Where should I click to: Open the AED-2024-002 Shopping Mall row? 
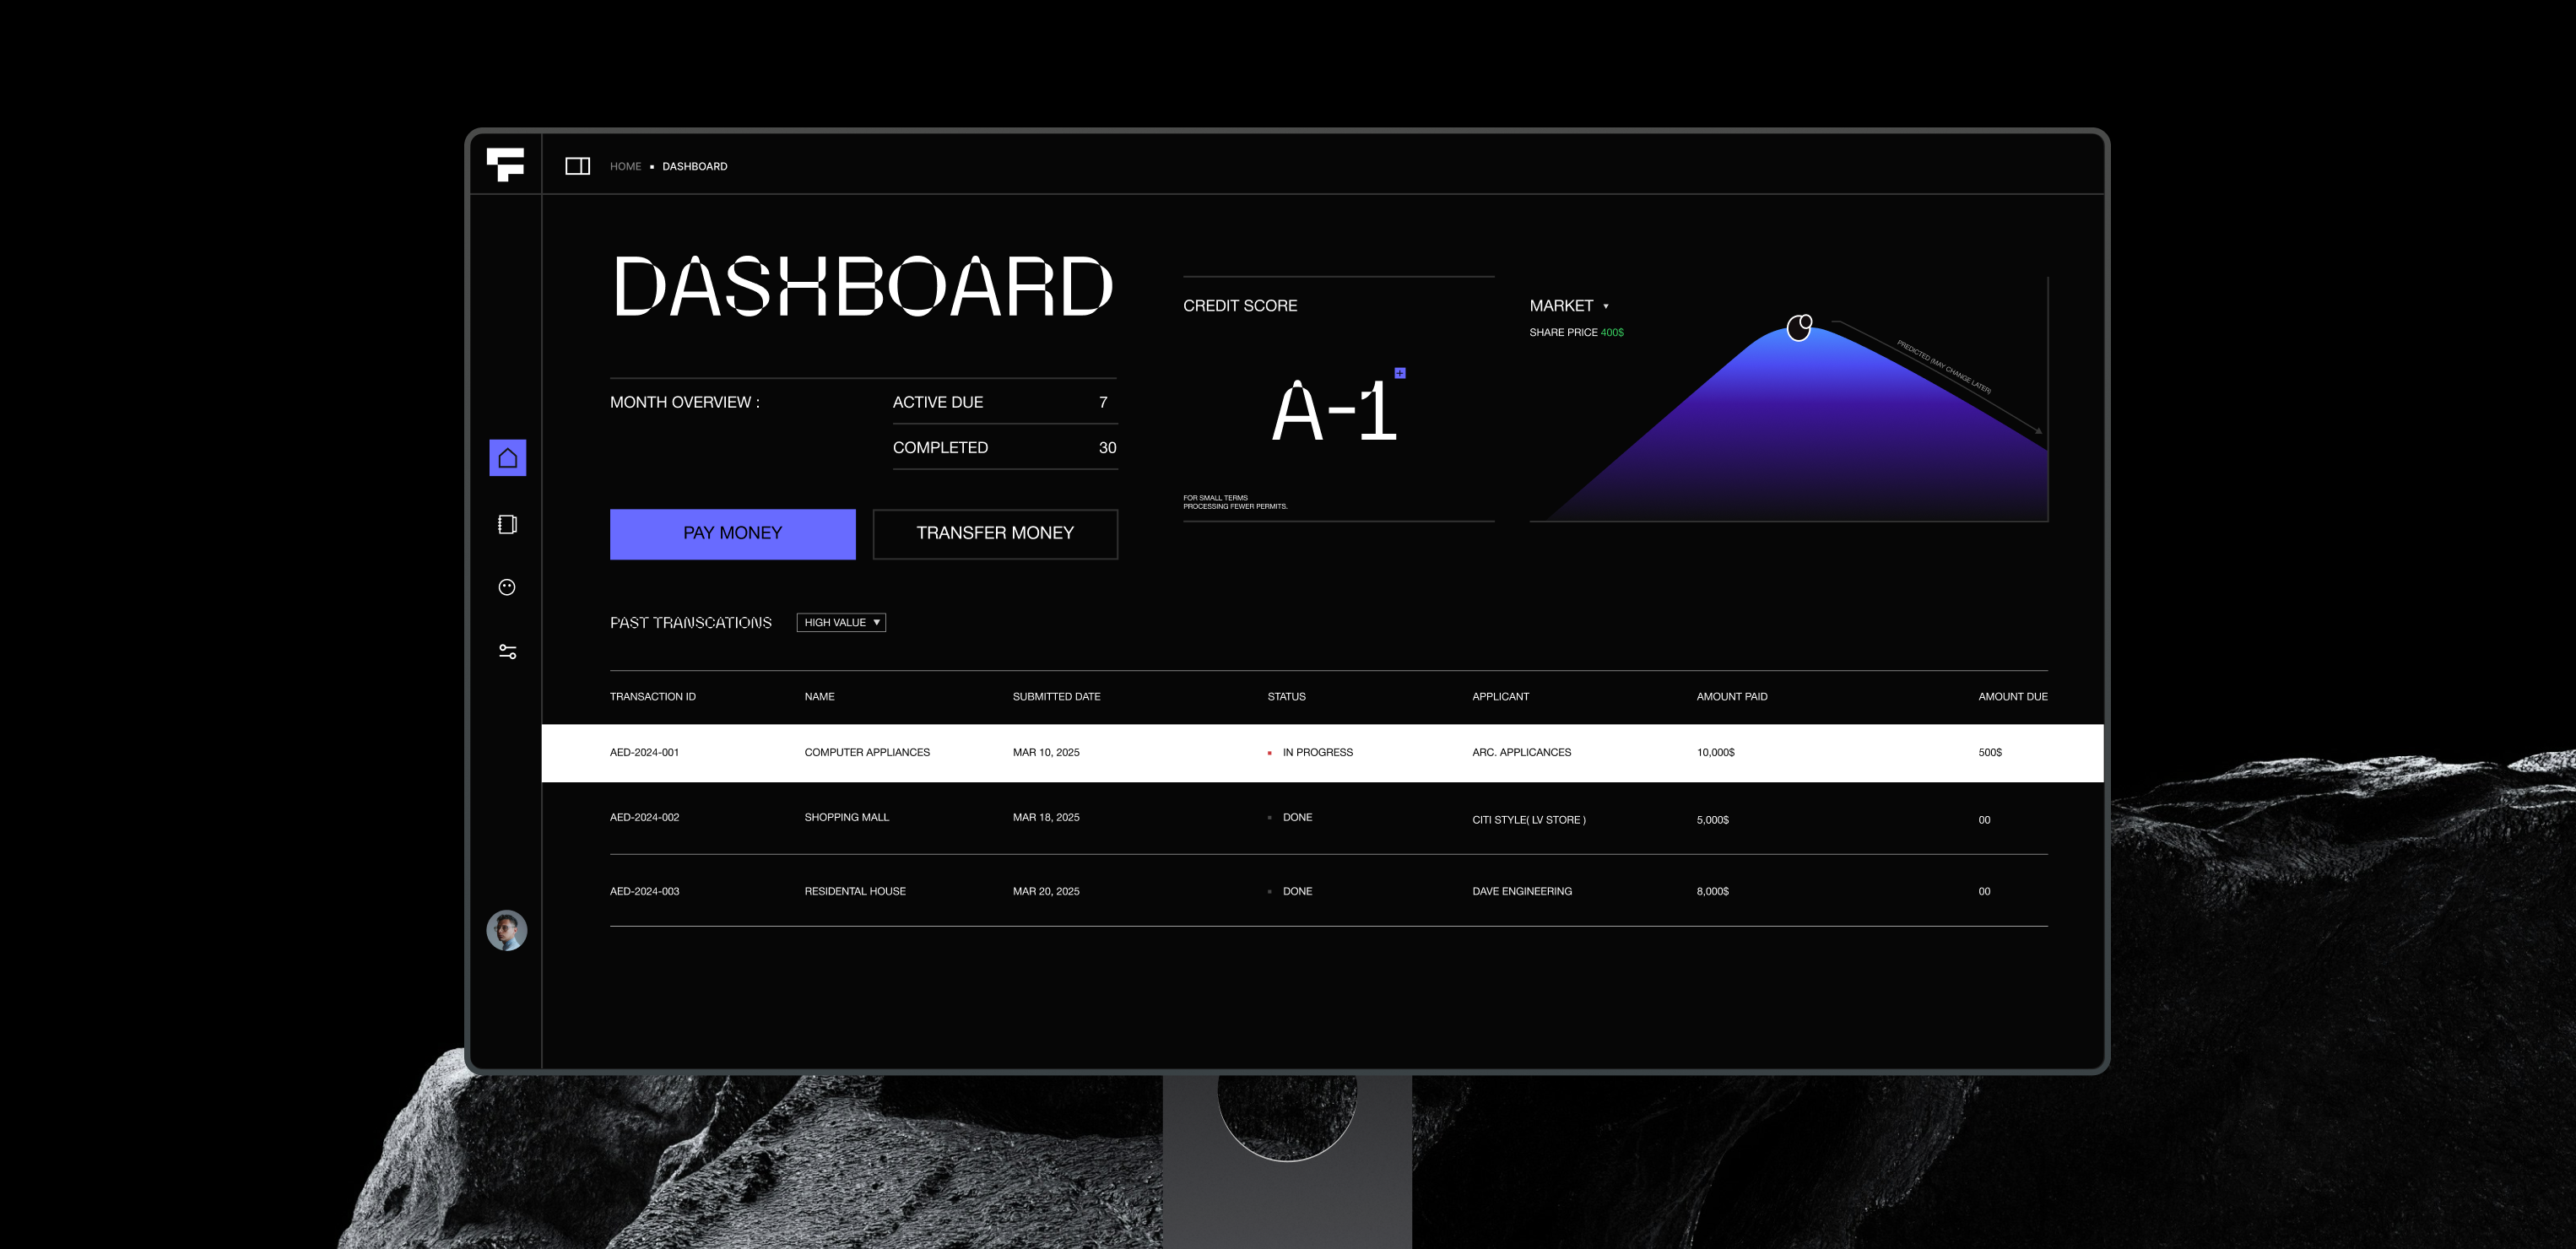click(x=846, y=817)
